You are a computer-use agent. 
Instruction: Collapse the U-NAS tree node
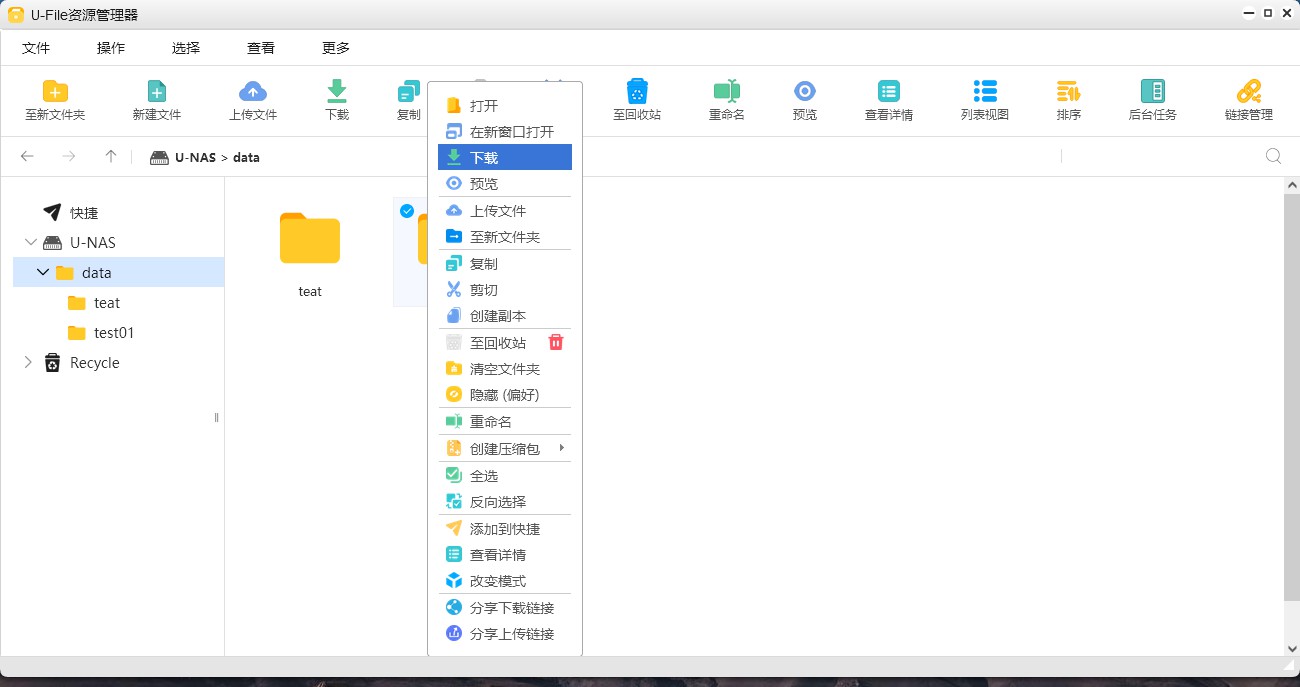pos(30,242)
